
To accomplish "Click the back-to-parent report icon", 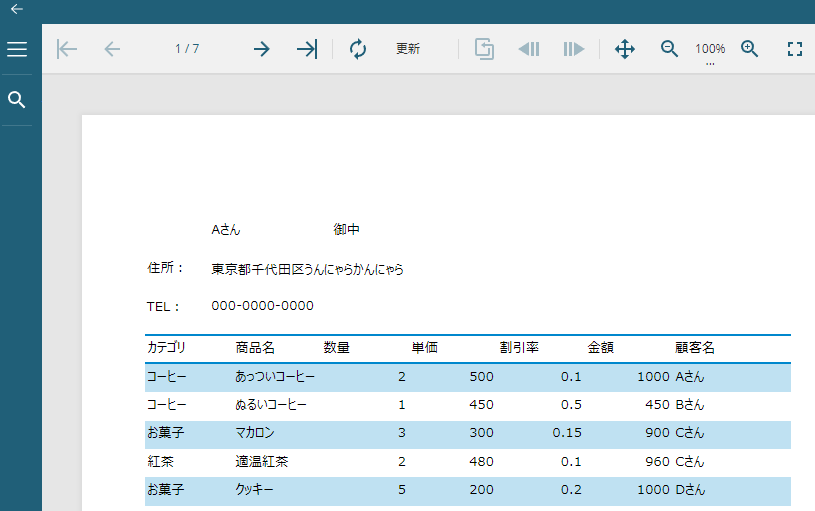I will click(485, 49).
